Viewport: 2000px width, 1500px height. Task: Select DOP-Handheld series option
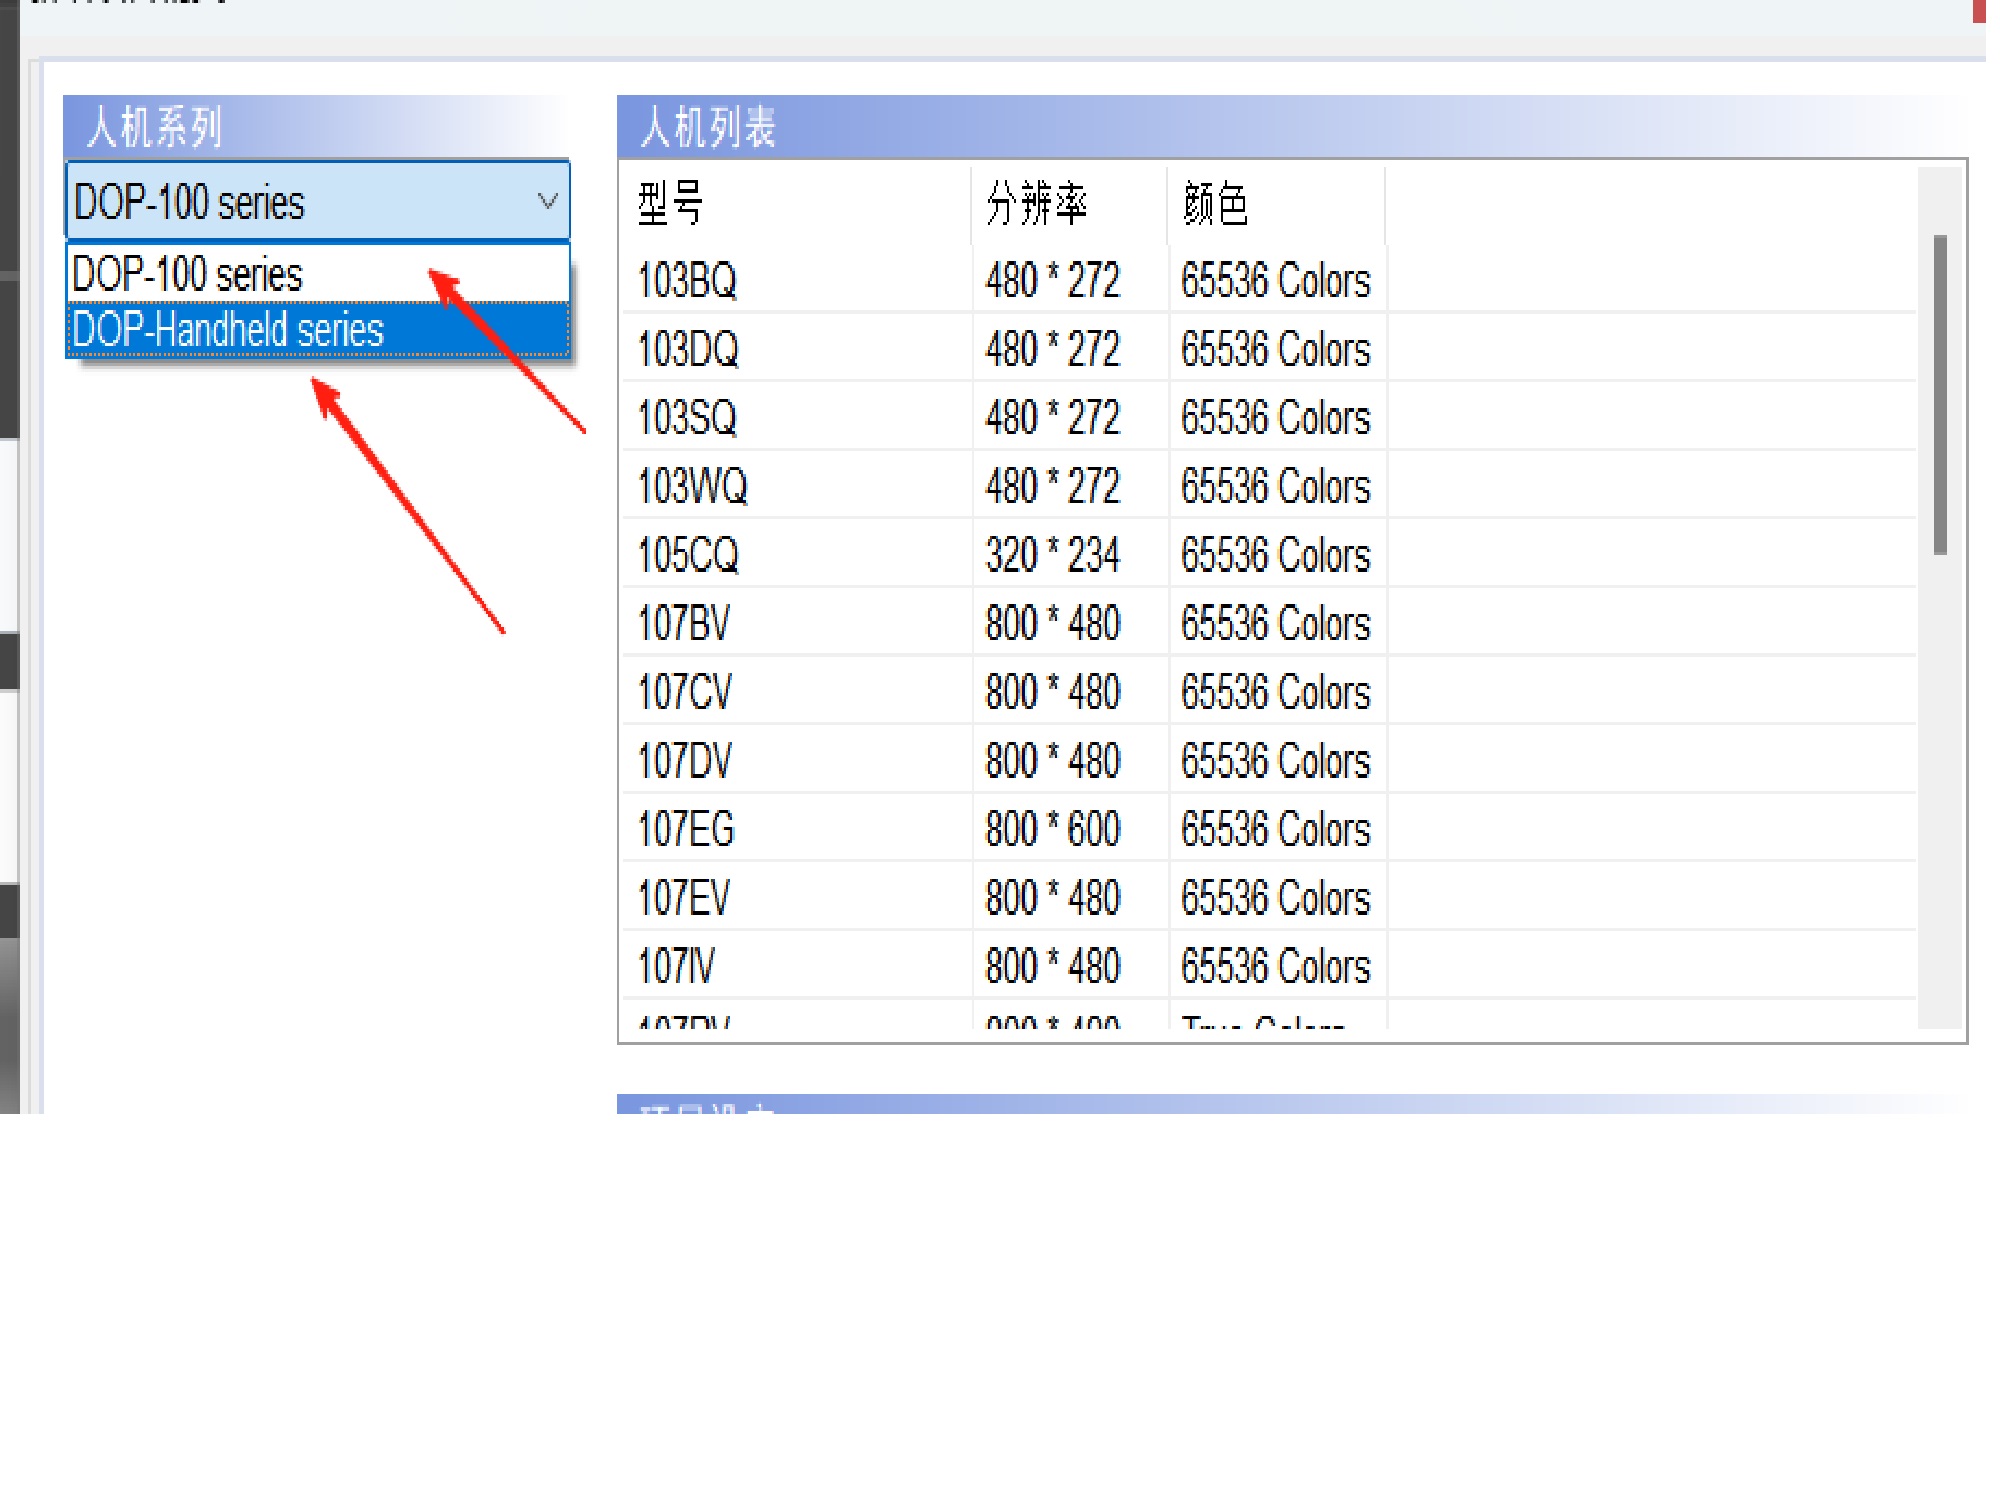coord(228,330)
